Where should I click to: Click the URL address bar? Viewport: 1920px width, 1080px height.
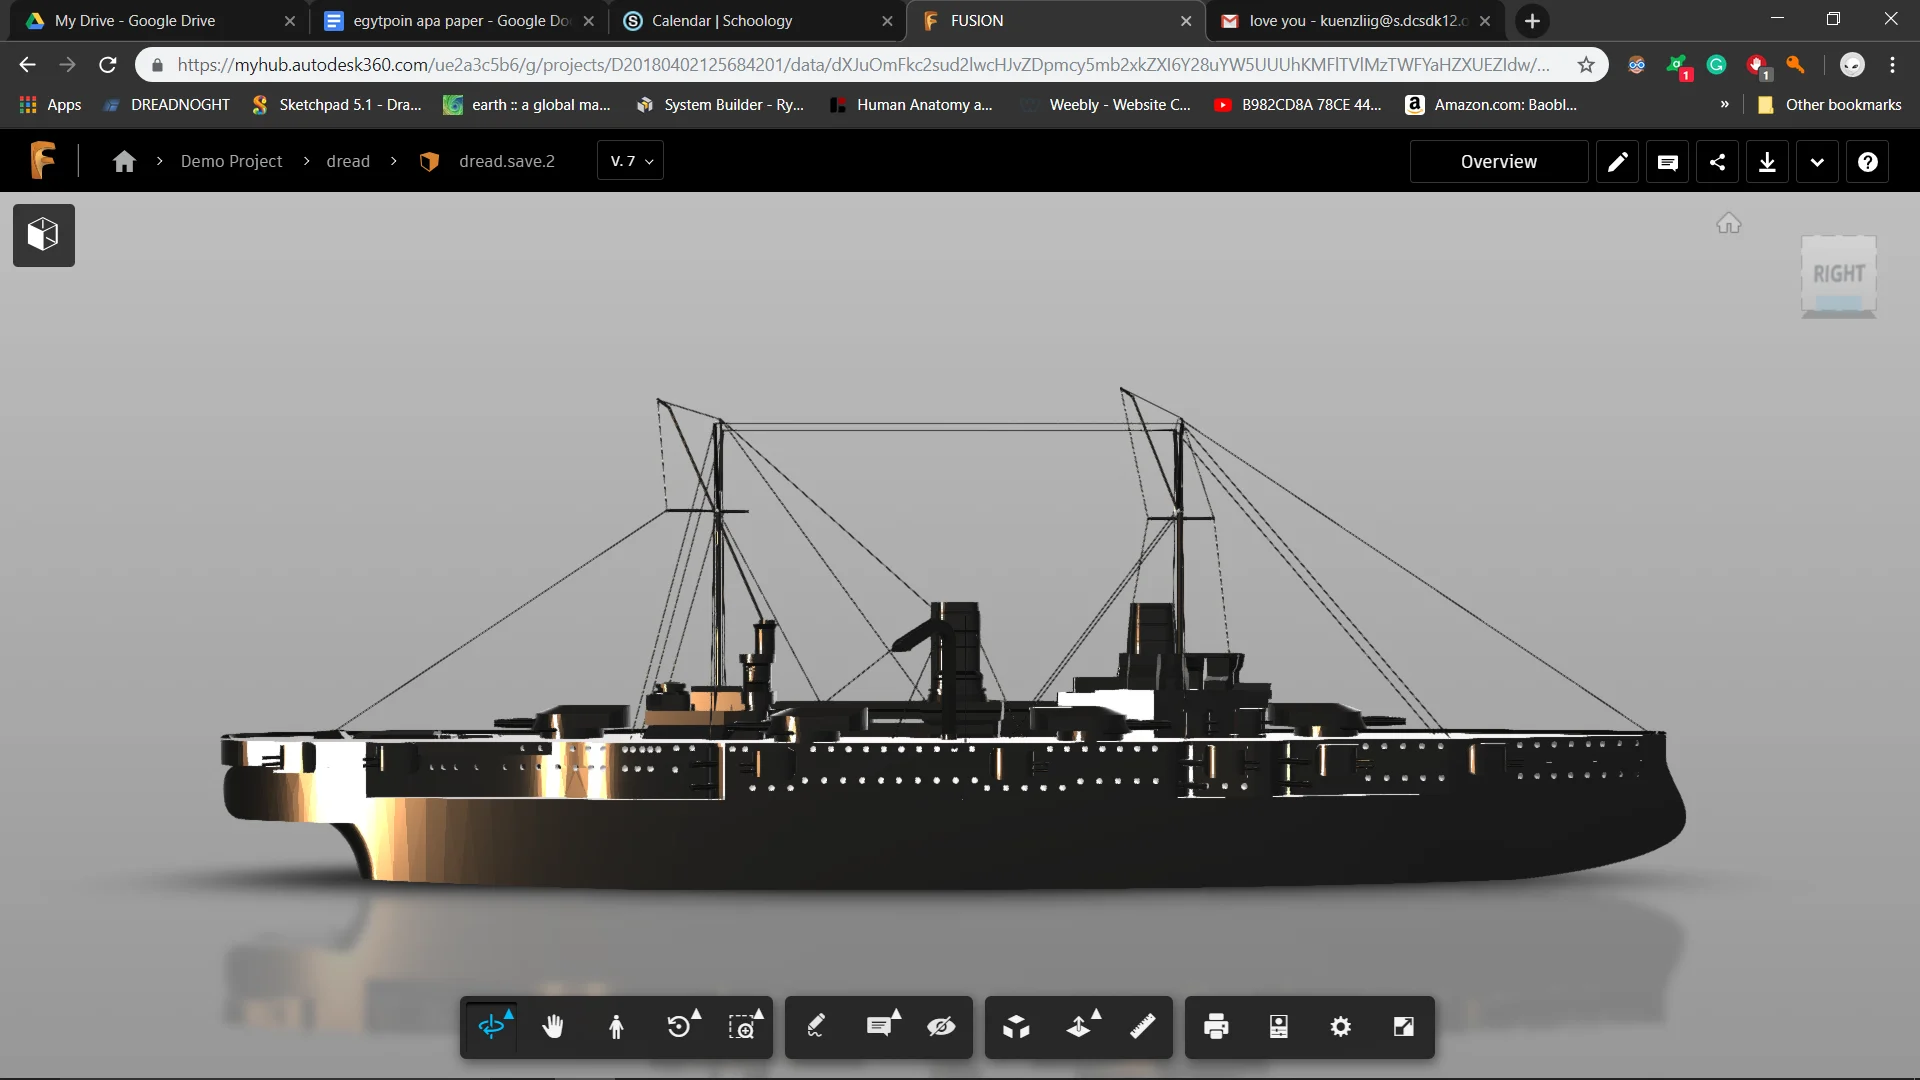(x=862, y=65)
